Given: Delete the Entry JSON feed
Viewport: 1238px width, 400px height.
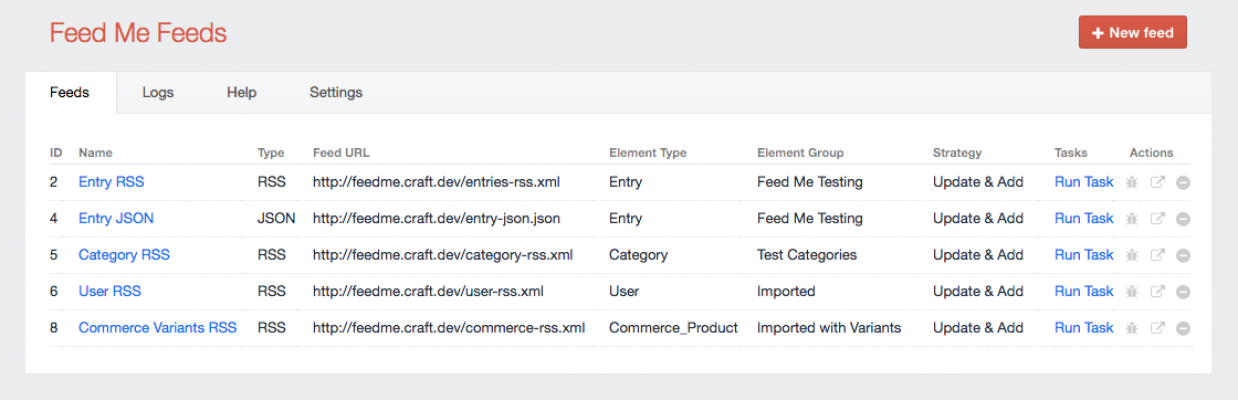Looking at the screenshot, I should click(1183, 219).
